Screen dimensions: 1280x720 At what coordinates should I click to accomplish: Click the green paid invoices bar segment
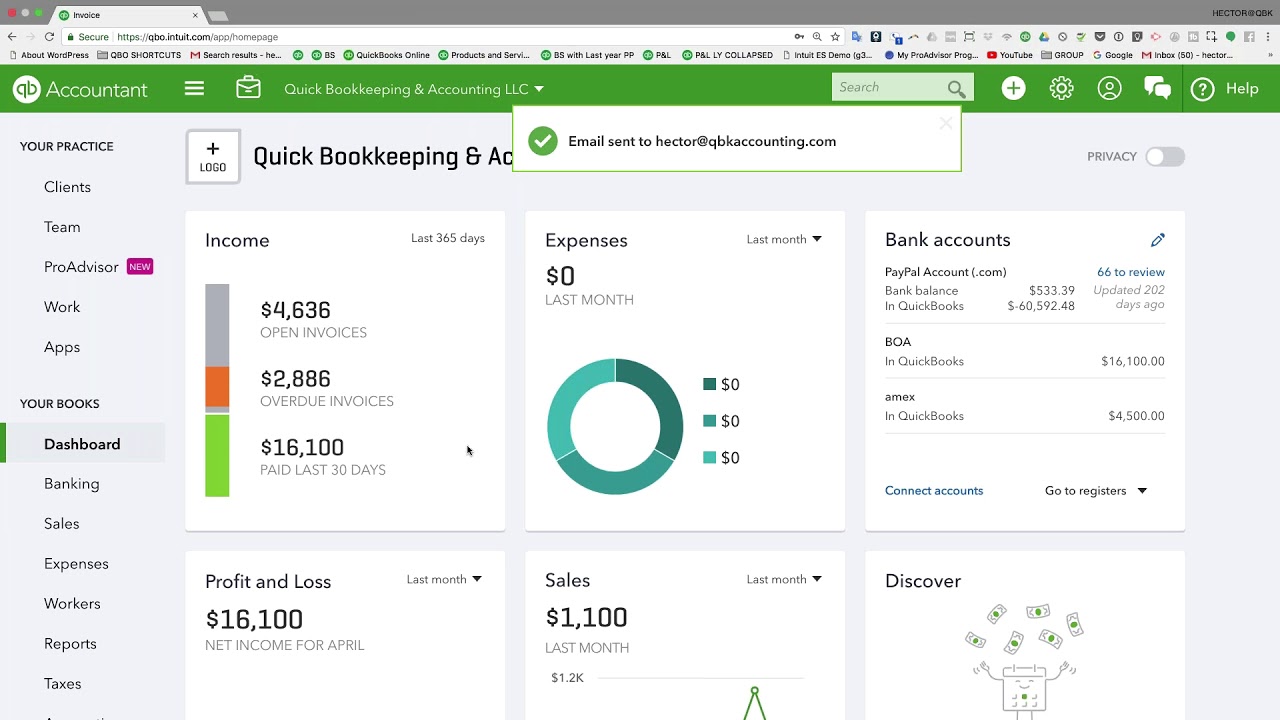tap(217, 456)
